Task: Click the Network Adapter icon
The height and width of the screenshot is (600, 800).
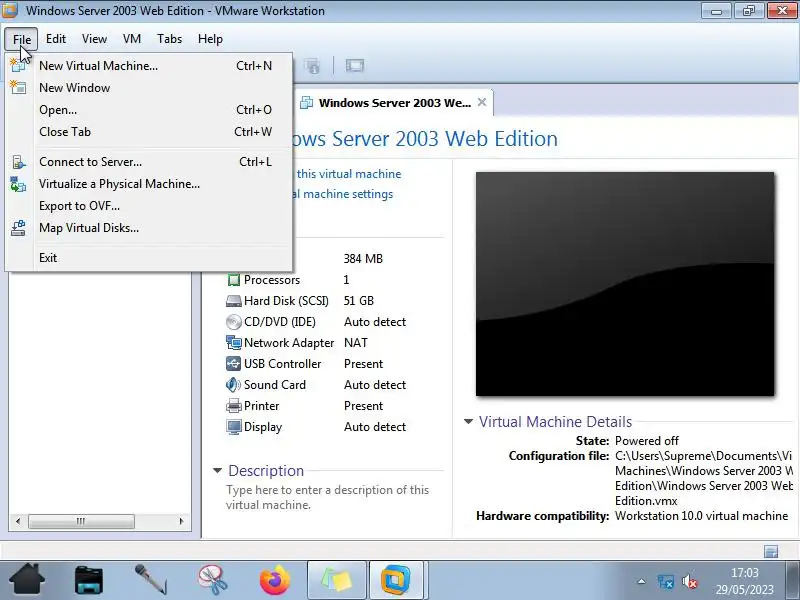Action: (234, 343)
